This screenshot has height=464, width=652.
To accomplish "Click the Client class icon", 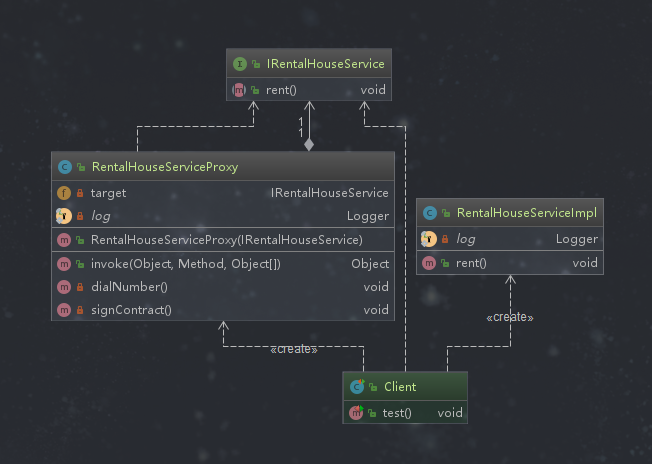I will click(x=356, y=387).
